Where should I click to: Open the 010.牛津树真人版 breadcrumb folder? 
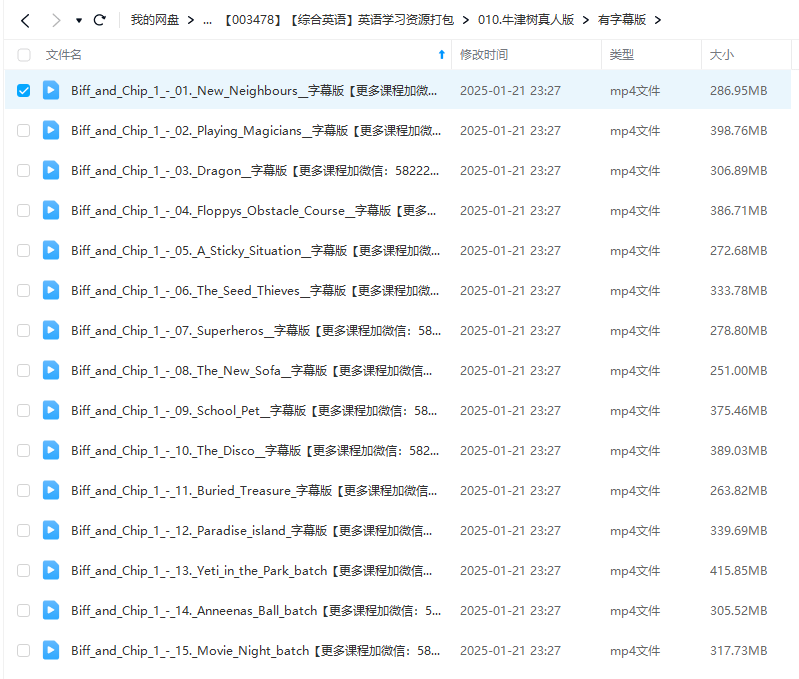[x=526, y=20]
